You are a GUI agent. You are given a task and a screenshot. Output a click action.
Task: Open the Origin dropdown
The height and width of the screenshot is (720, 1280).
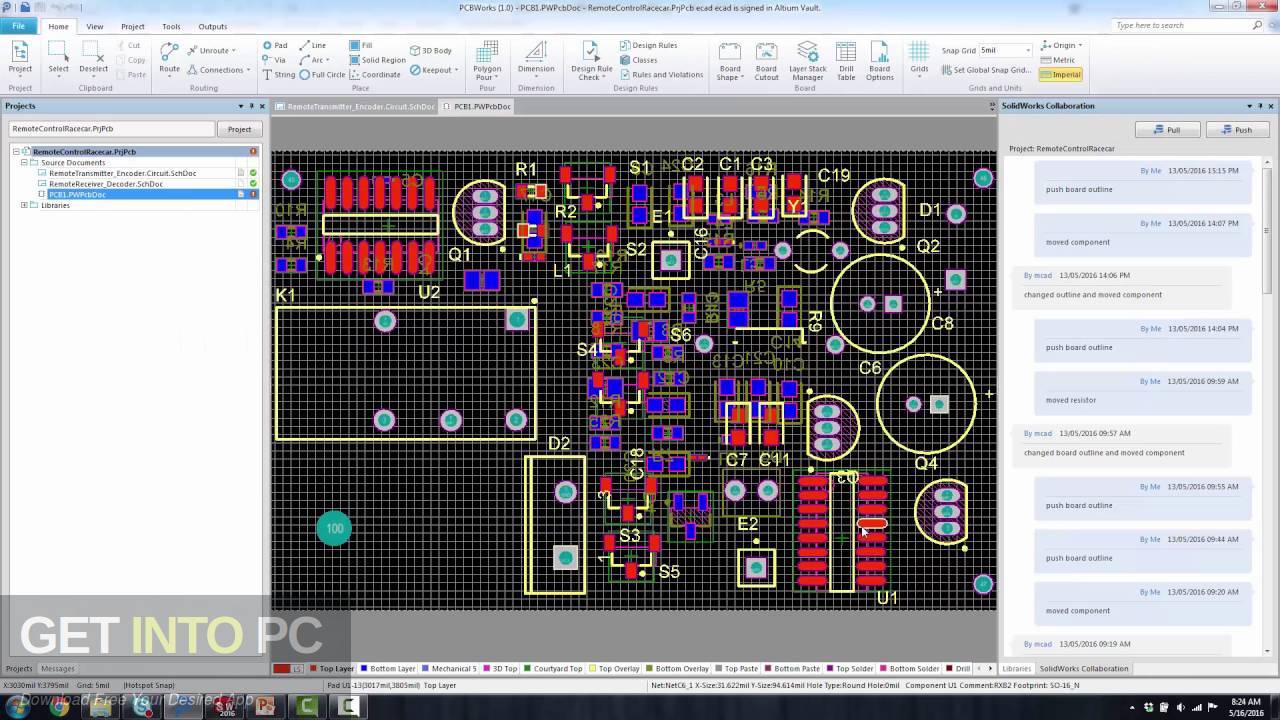[x=1061, y=45]
